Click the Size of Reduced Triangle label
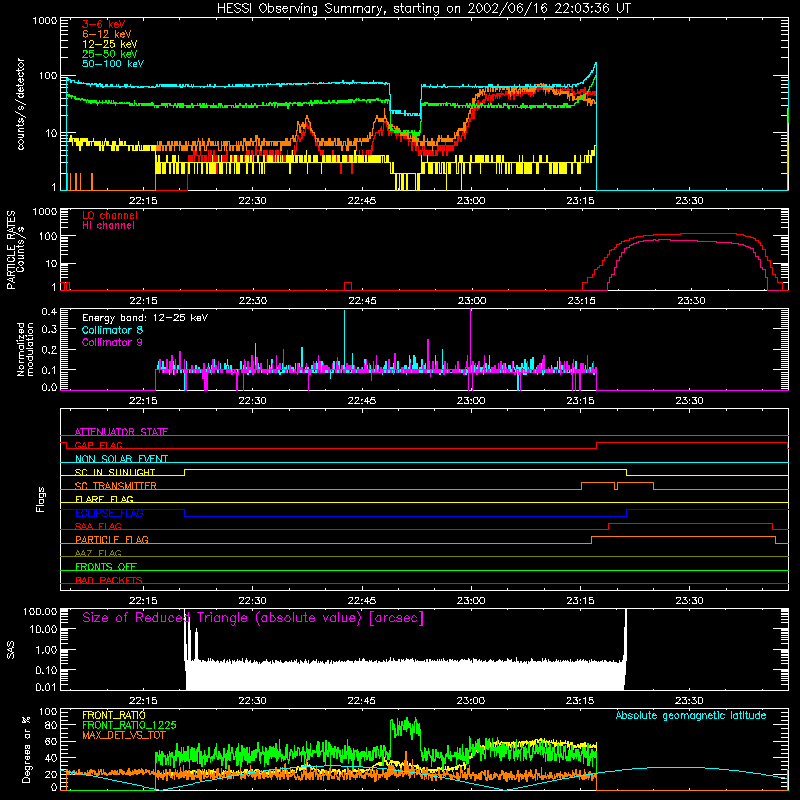Screen dimensions: 800x800 click(253, 618)
